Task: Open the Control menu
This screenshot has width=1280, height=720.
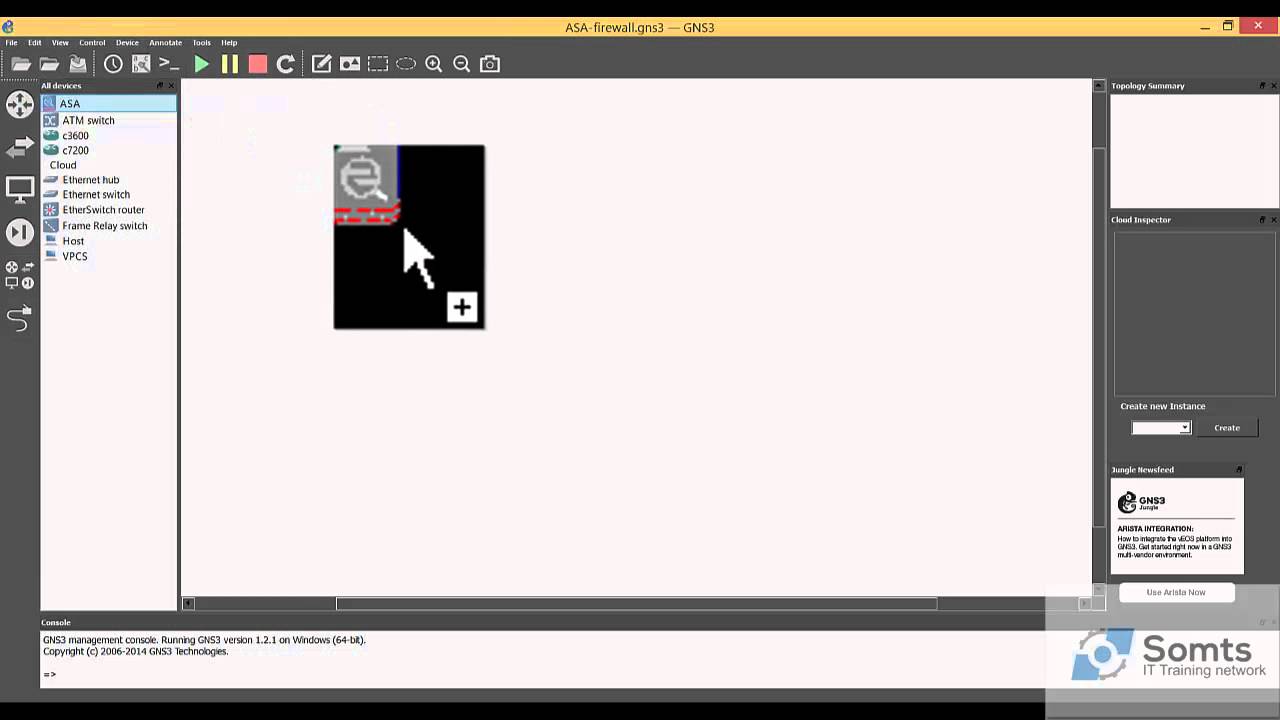Action: pyautogui.click(x=92, y=43)
